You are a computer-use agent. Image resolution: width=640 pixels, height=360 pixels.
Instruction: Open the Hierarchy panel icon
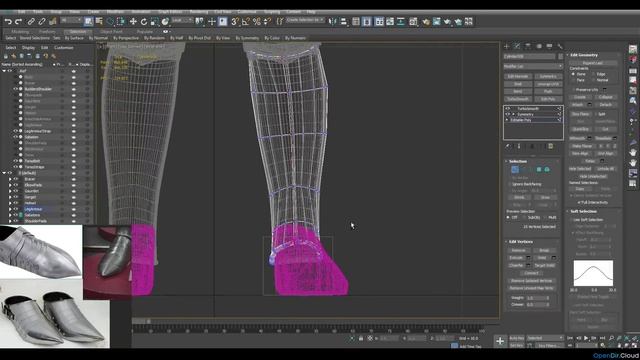(x=528, y=46)
